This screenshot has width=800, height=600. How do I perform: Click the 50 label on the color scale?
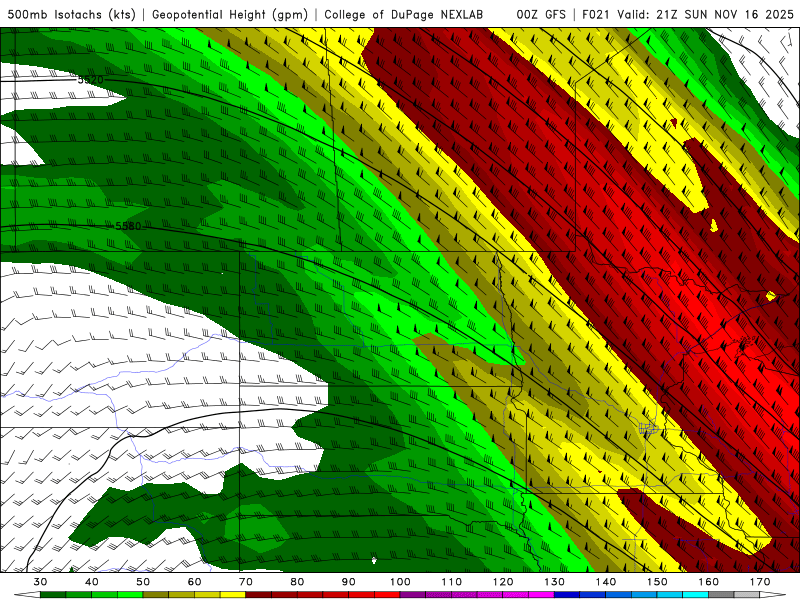pyautogui.click(x=143, y=582)
